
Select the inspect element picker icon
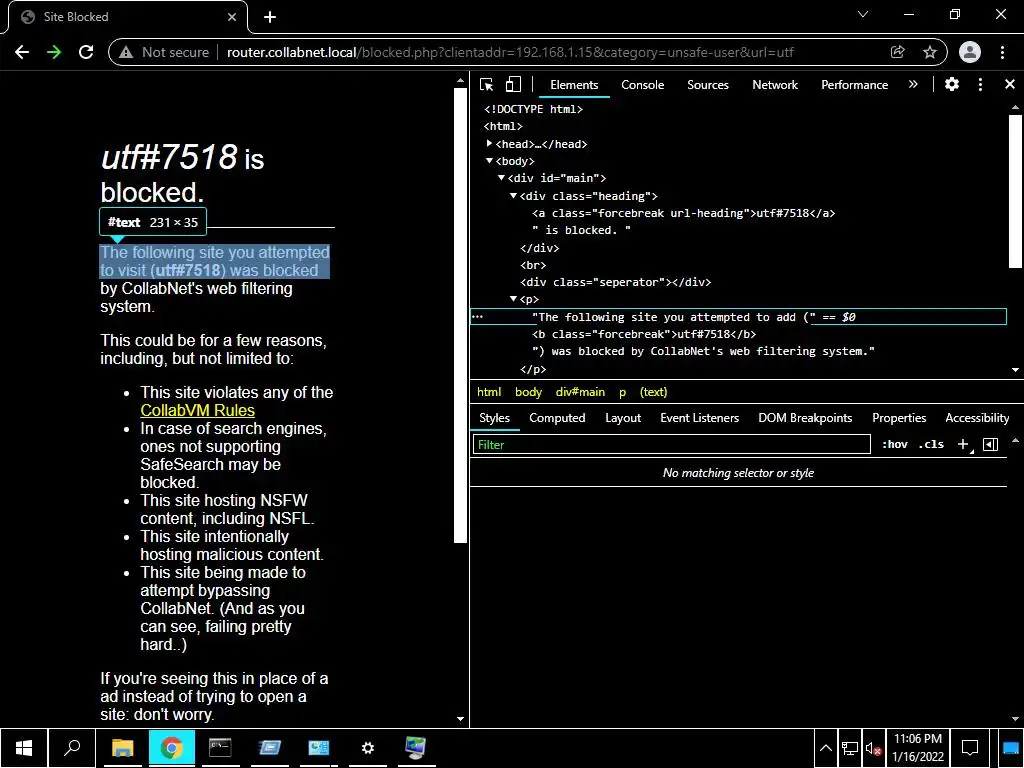coord(487,84)
